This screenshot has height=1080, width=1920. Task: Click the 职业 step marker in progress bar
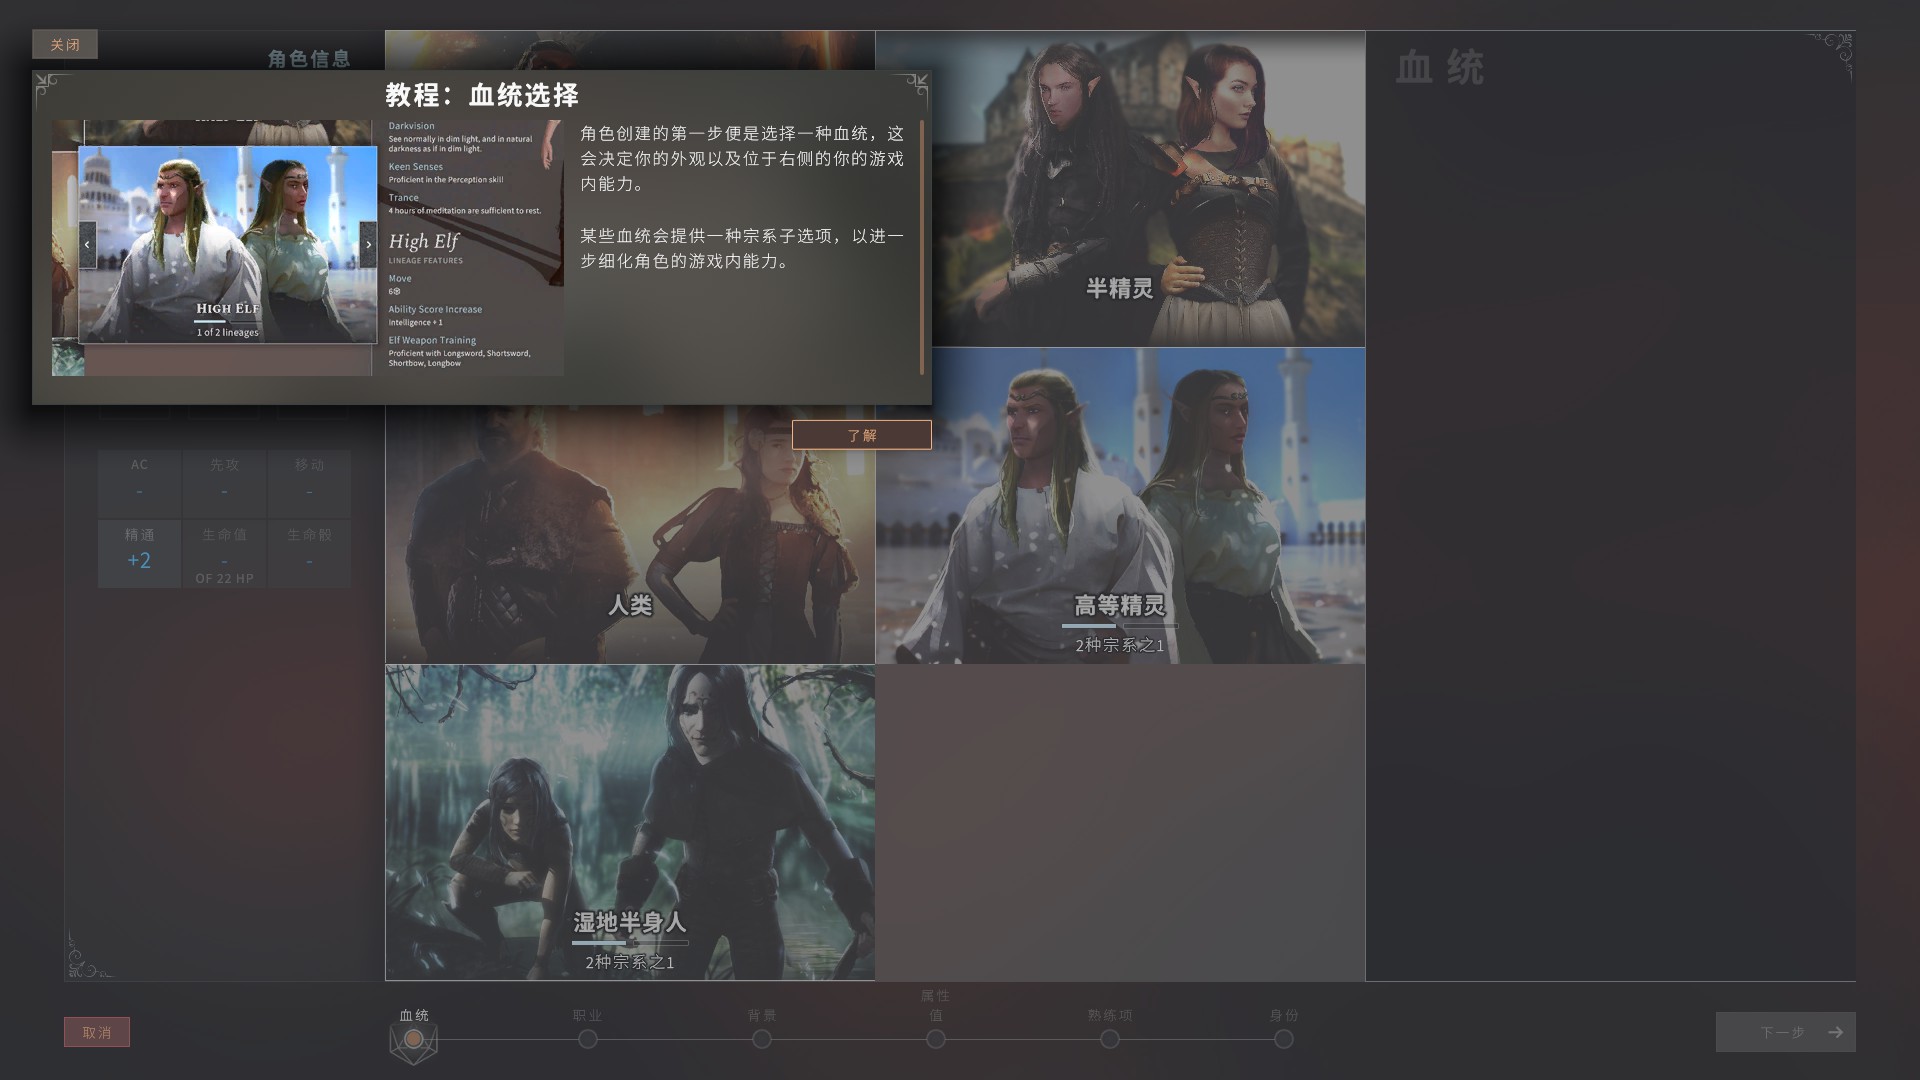[588, 1039]
